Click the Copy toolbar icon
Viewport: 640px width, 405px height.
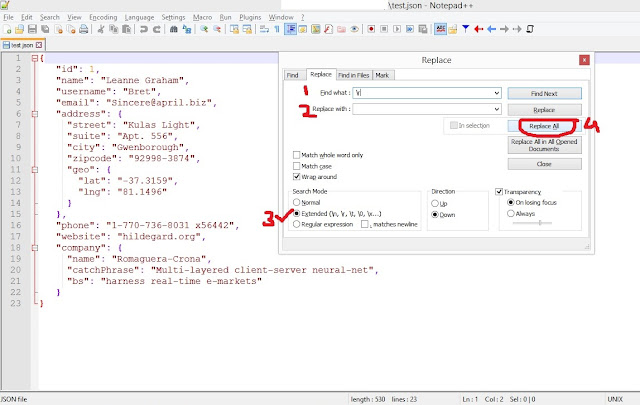tap(113, 29)
